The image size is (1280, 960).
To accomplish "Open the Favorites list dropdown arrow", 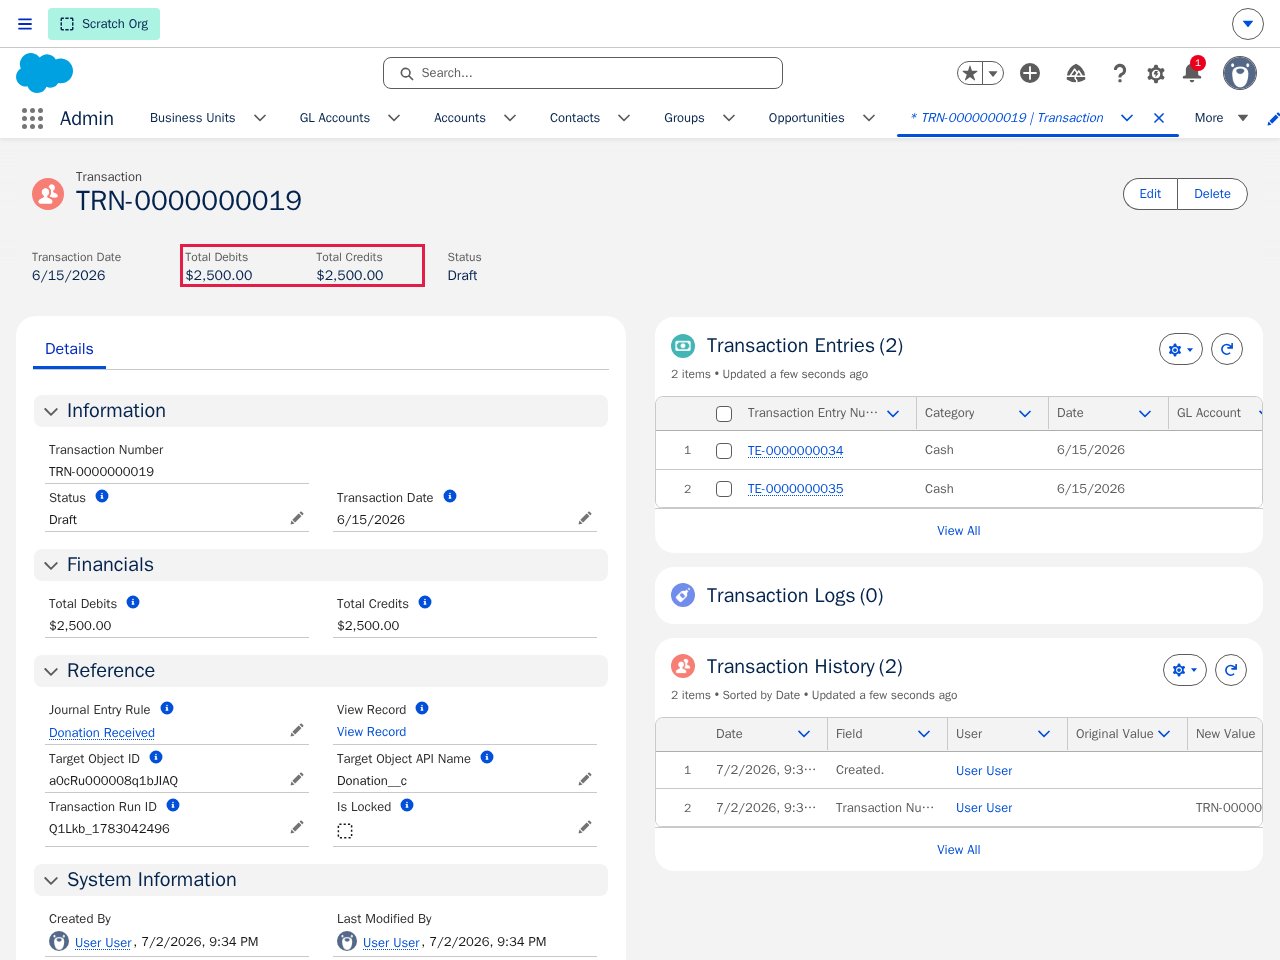I will tap(993, 73).
